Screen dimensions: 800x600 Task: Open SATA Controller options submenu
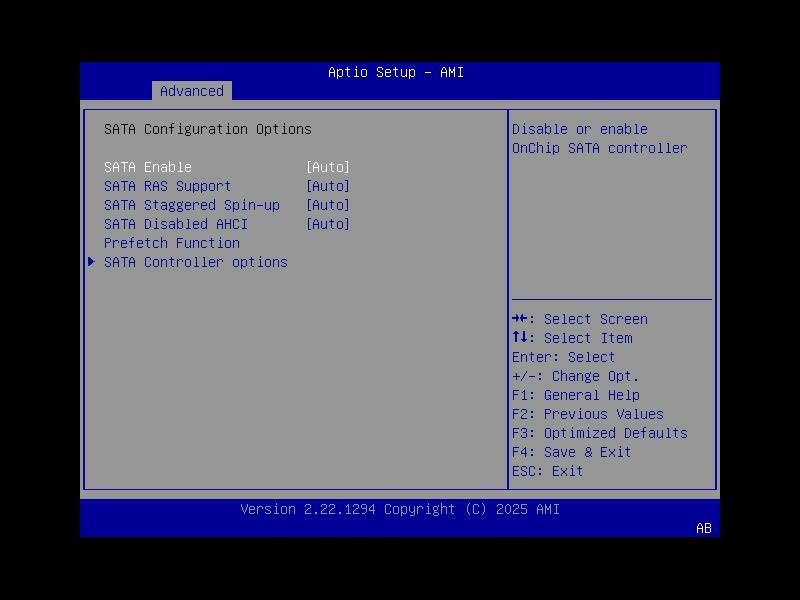tap(196, 262)
